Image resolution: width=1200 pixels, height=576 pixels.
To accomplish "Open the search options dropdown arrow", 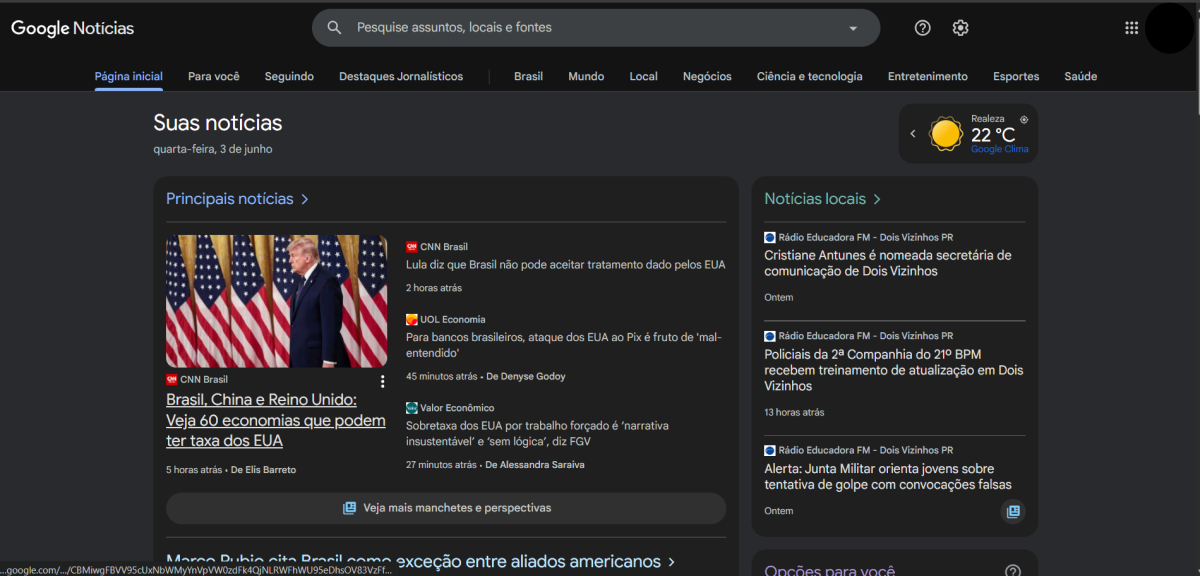I will click(x=853, y=29).
